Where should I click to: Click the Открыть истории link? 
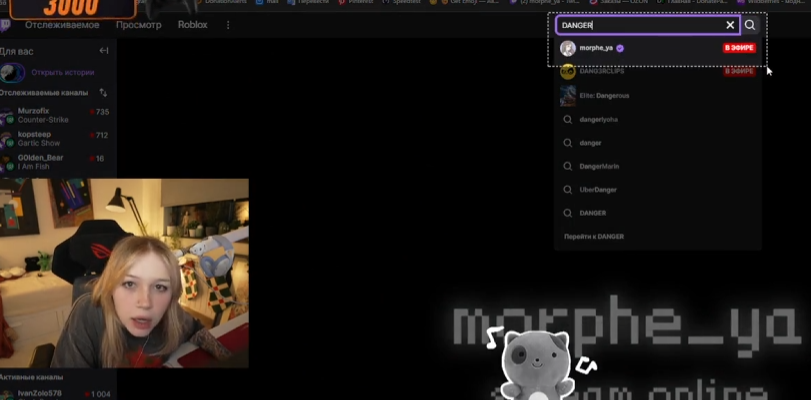tap(63, 72)
